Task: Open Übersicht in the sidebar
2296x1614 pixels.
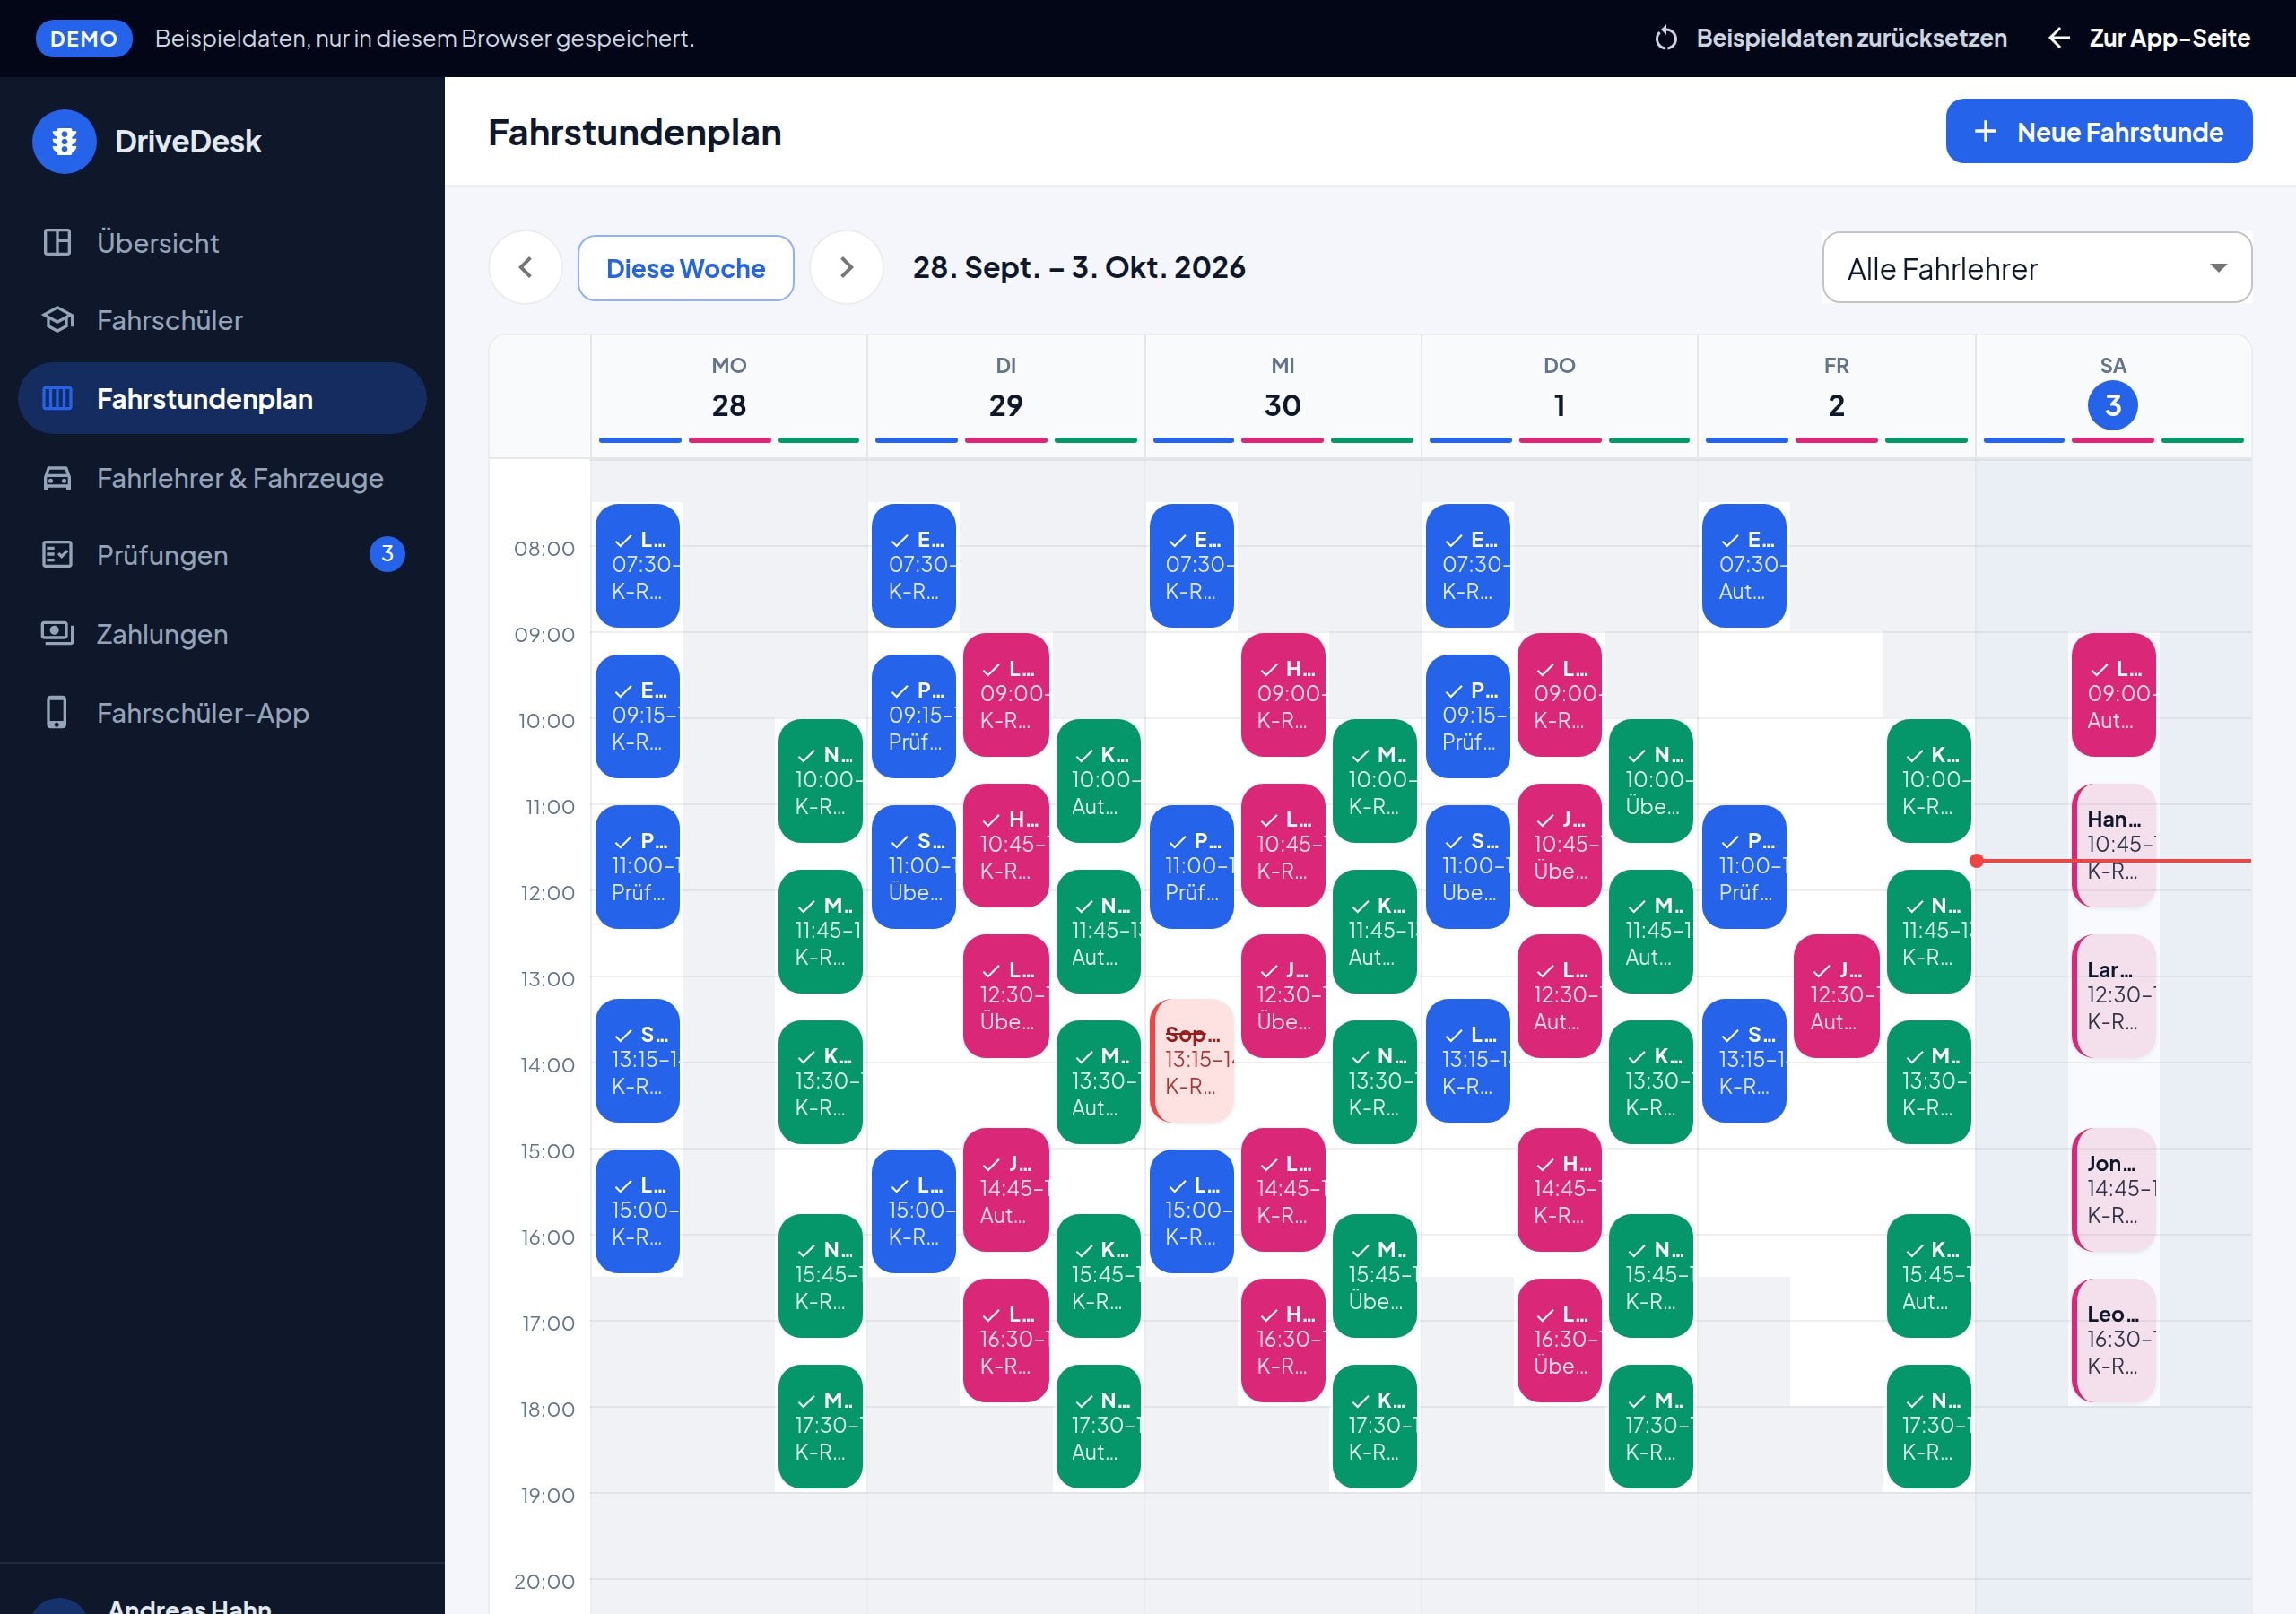Action: tap(222, 242)
